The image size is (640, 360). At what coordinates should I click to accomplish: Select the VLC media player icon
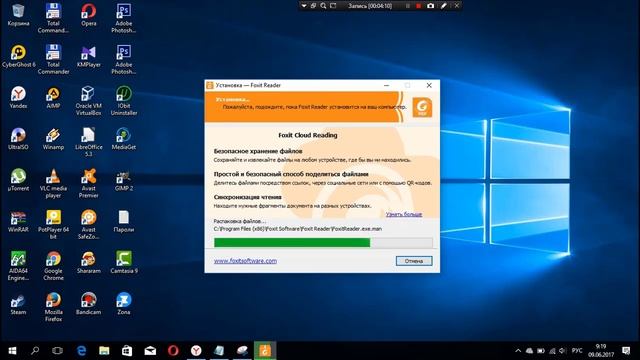point(53,183)
